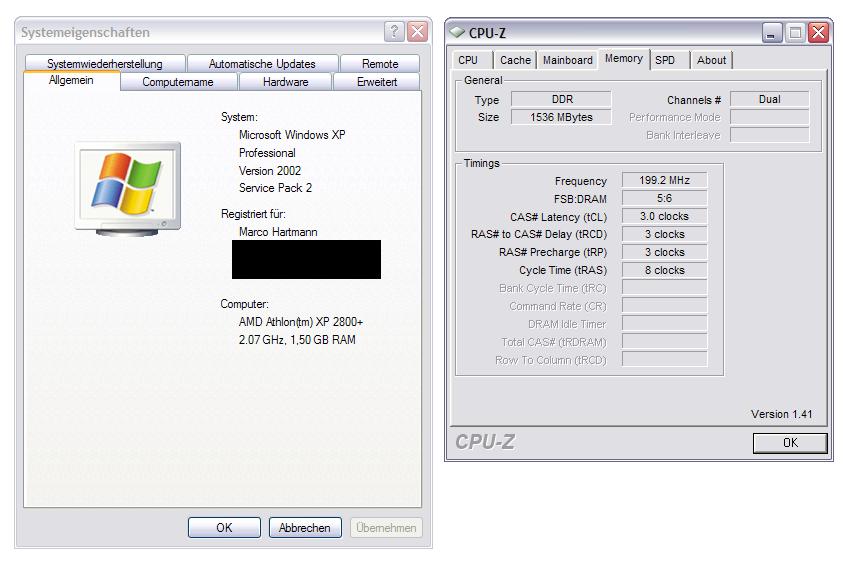The height and width of the screenshot is (561, 845).
Task: Maximize the CPU-Z window
Action: pyautogui.click(x=795, y=33)
